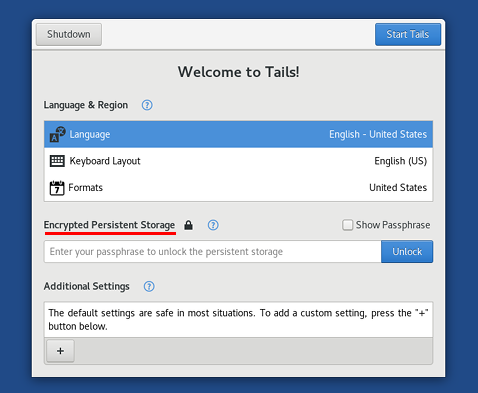This screenshot has height=393, width=478.
Task: Click the padlock icon
Action: click(189, 225)
